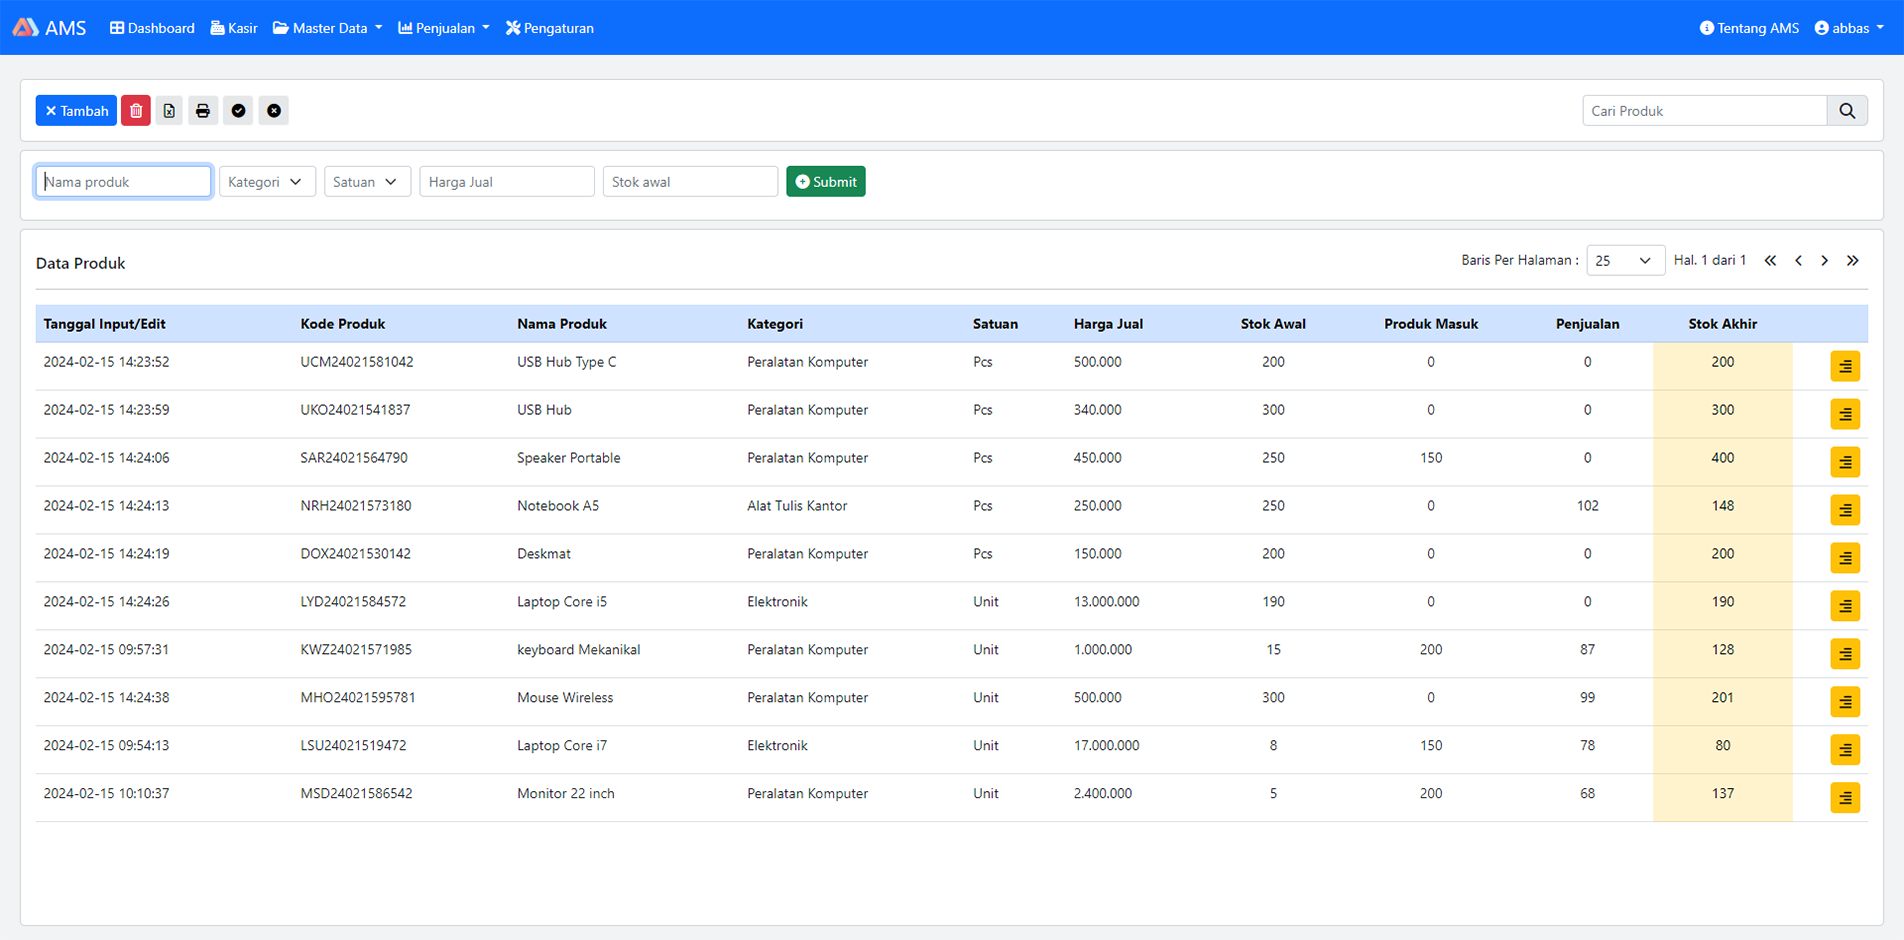Screen dimensions: 1904x940
Task: Open action menu for Deskmat row
Action: point(1845,558)
